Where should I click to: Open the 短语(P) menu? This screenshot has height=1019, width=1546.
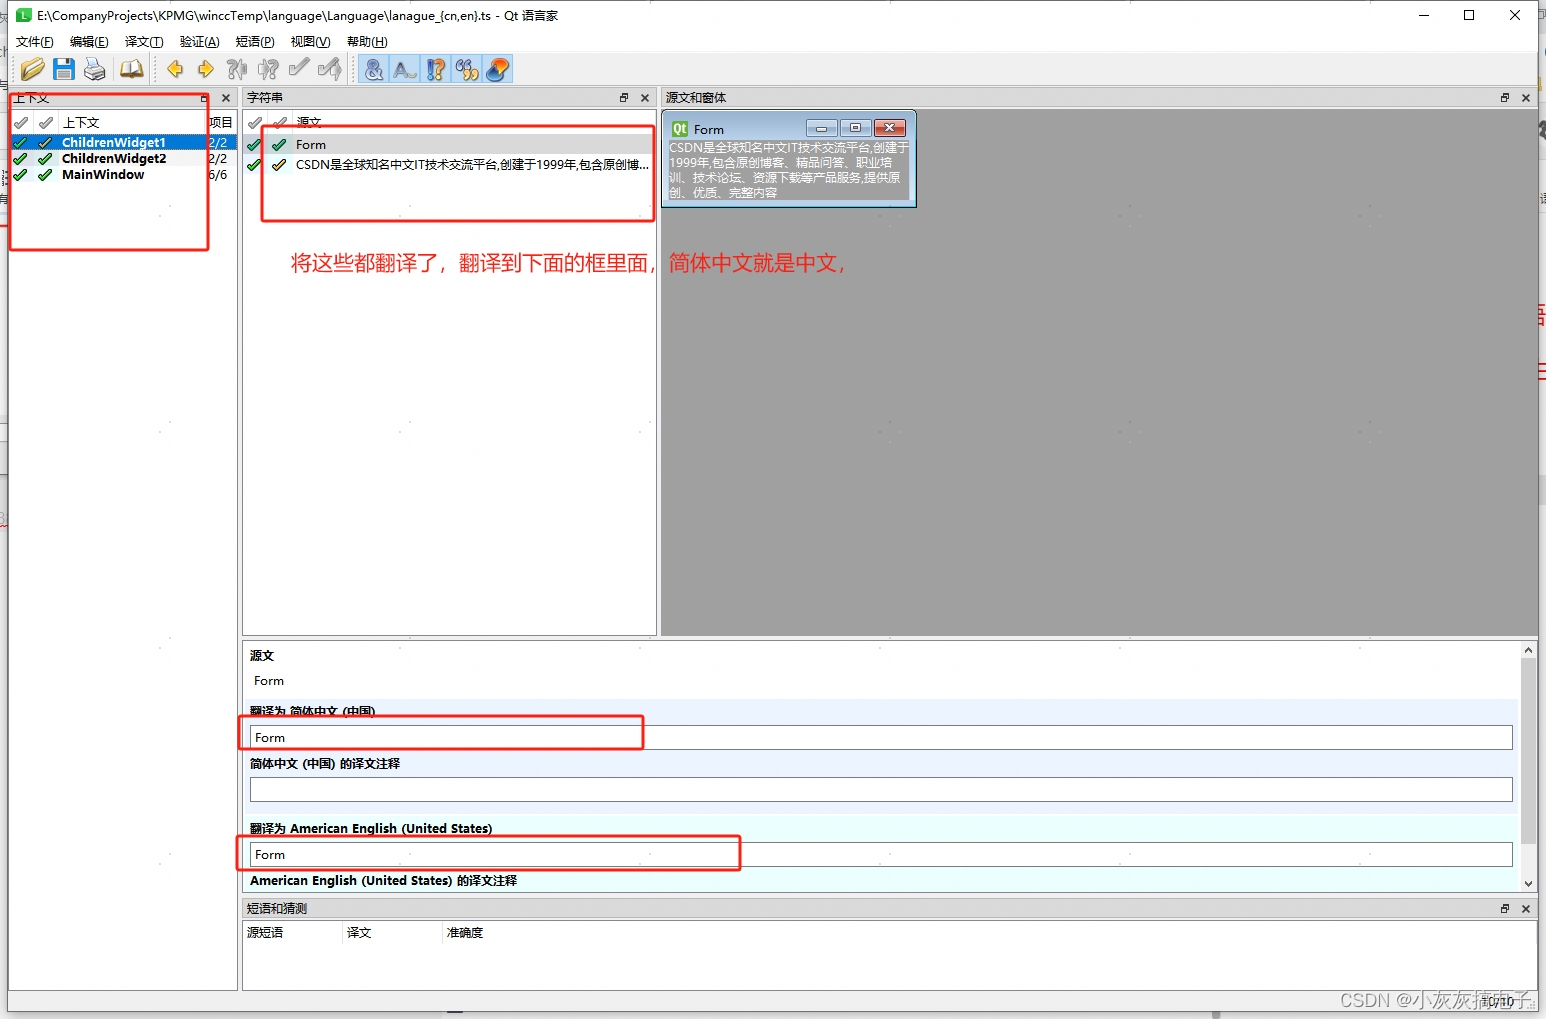(255, 42)
